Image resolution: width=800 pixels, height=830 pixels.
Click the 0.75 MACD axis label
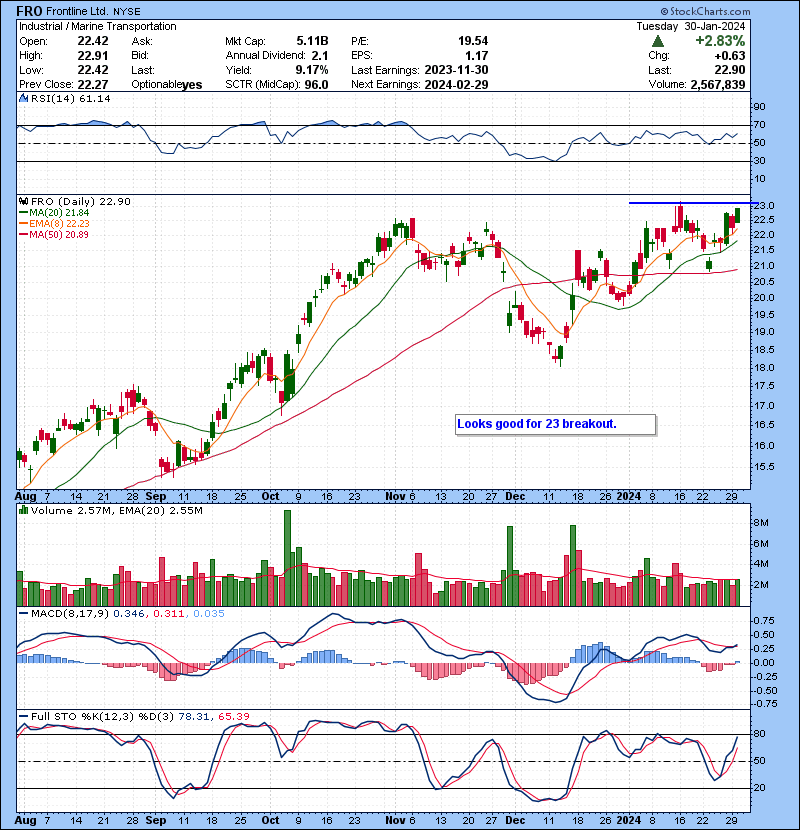pyautogui.click(x=765, y=620)
